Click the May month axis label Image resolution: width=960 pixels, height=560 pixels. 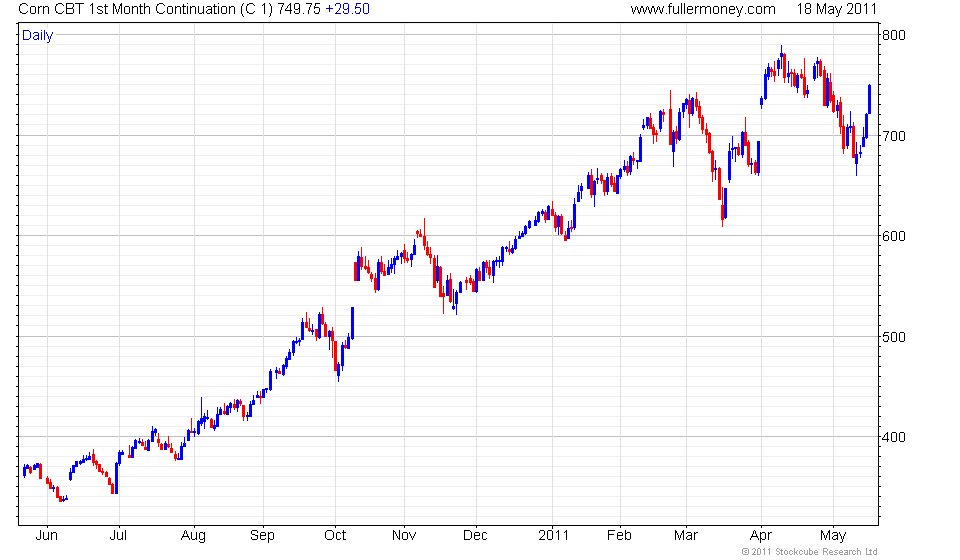833,536
